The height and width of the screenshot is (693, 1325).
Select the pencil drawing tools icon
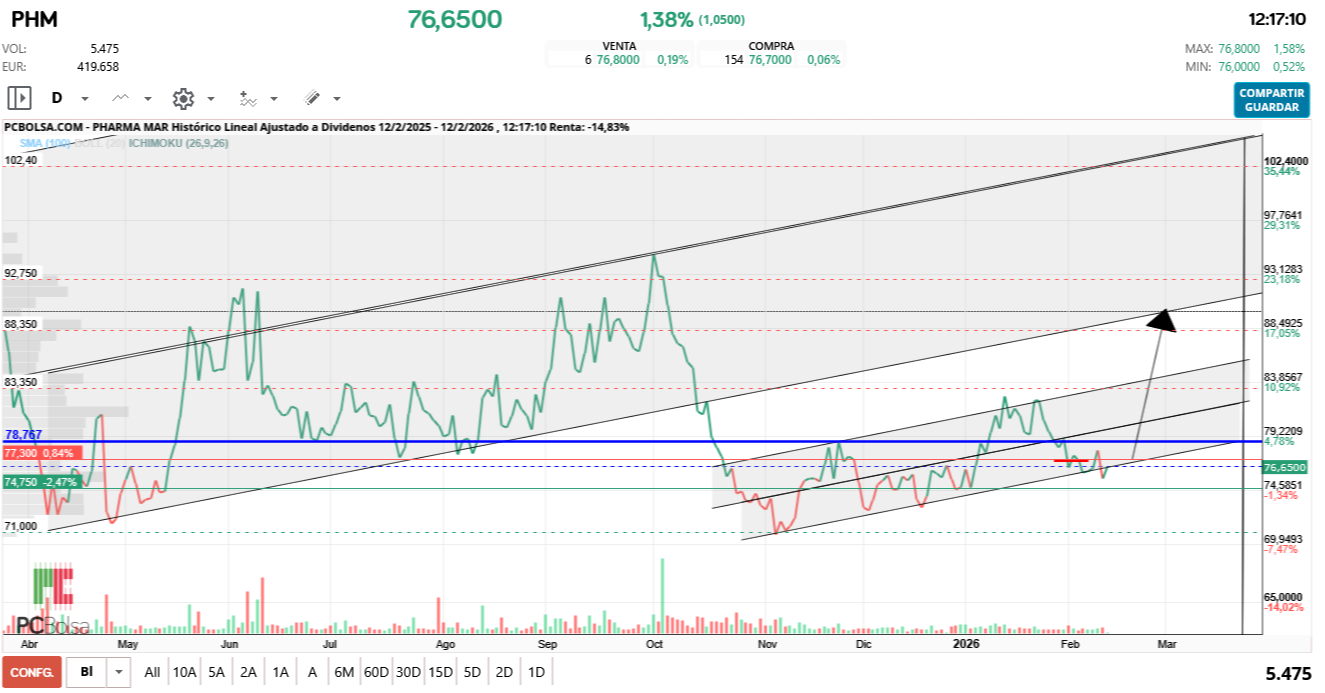click(x=312, y=98)
